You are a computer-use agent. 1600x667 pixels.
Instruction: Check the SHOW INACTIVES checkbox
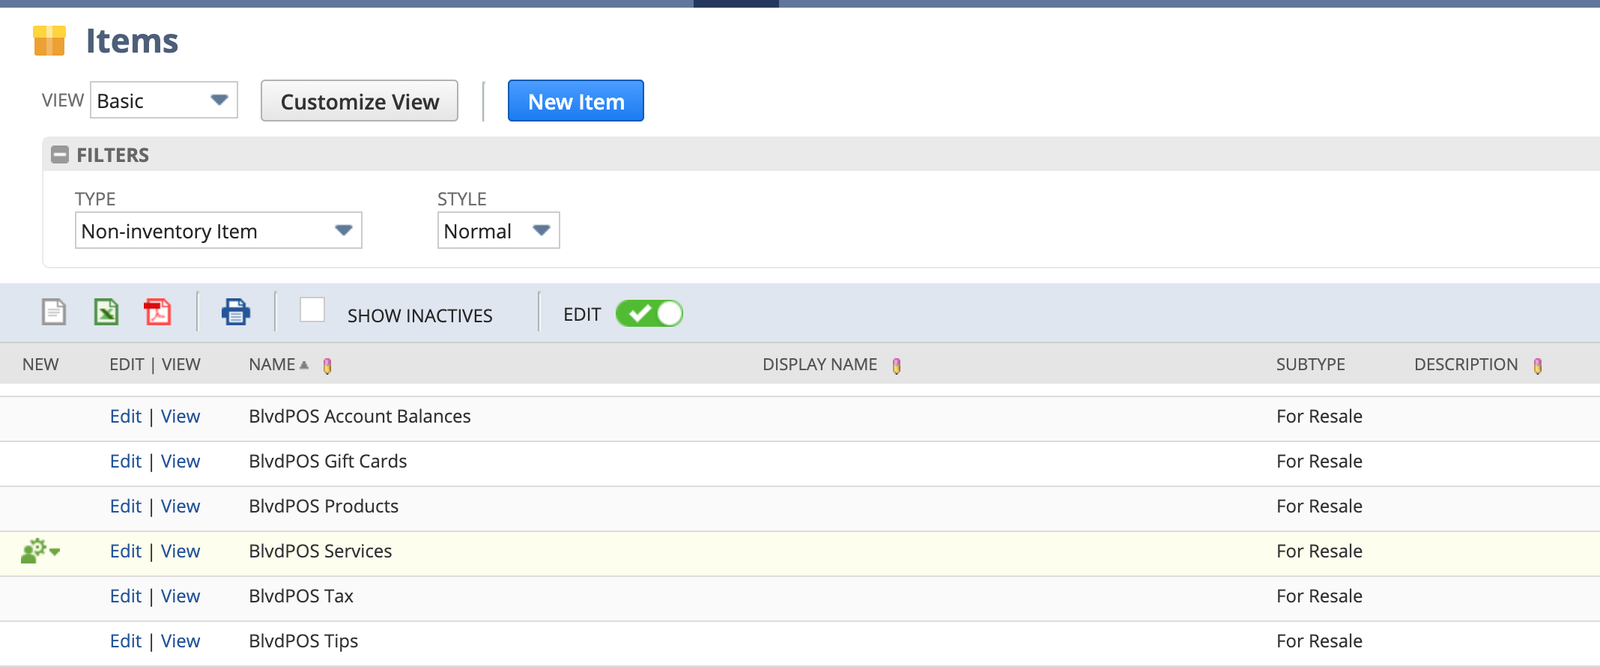pyautogui.click(x=312, y=310)
